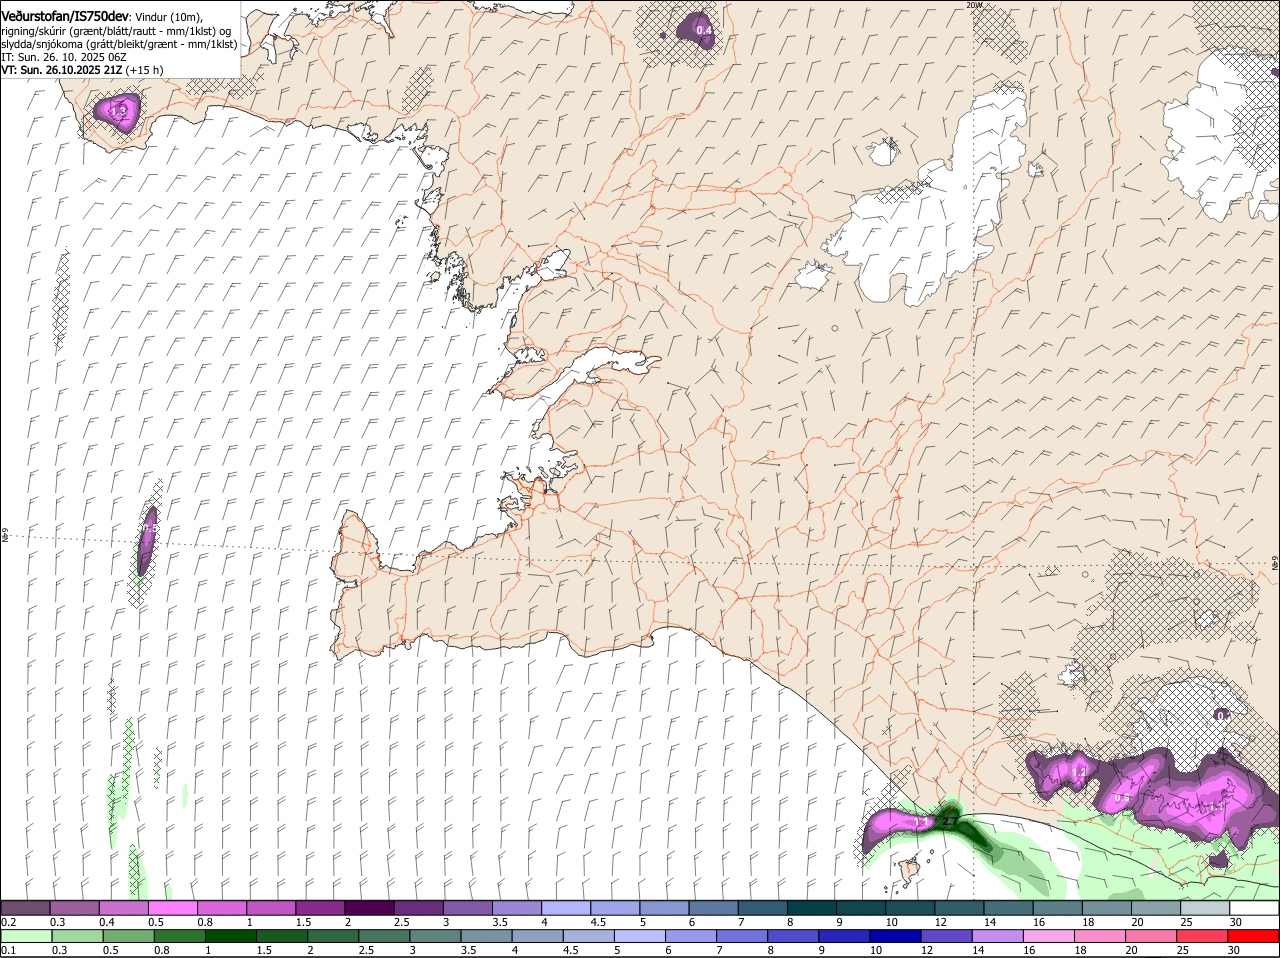Pick the pink swatch labeled 18 in the bottom legend row
The width and height of the screenshot is (1280, 958).
coord(1100,936)
